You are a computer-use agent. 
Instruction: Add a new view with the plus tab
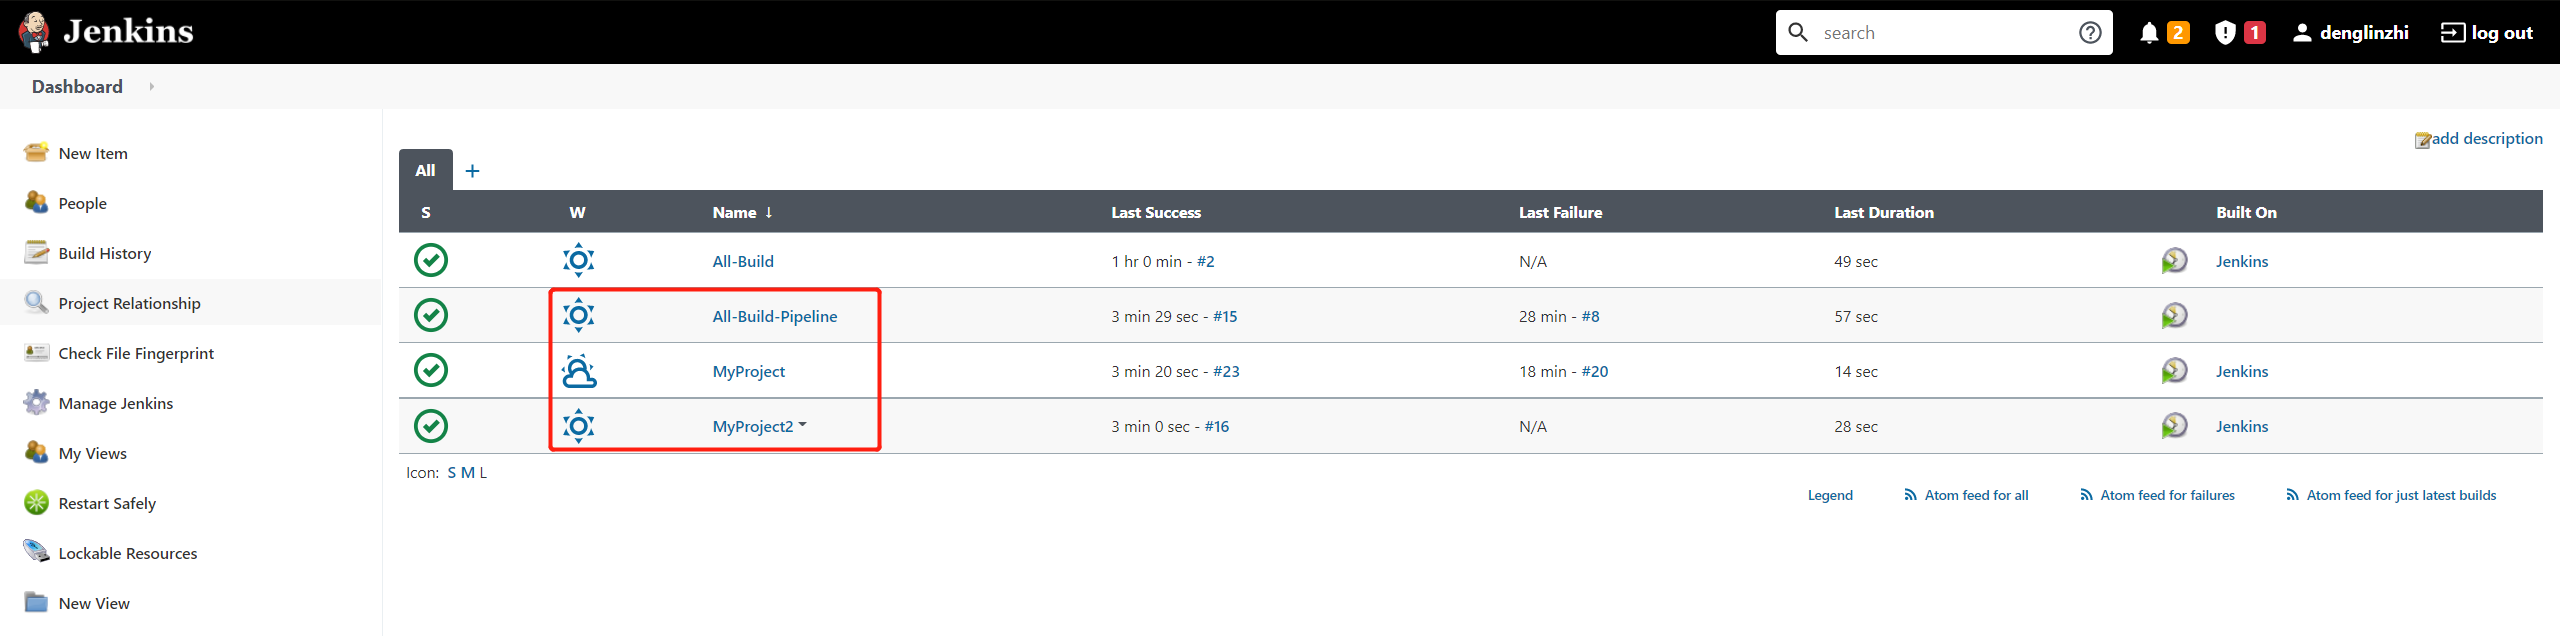pyautogui.click(x=473, y=171)
